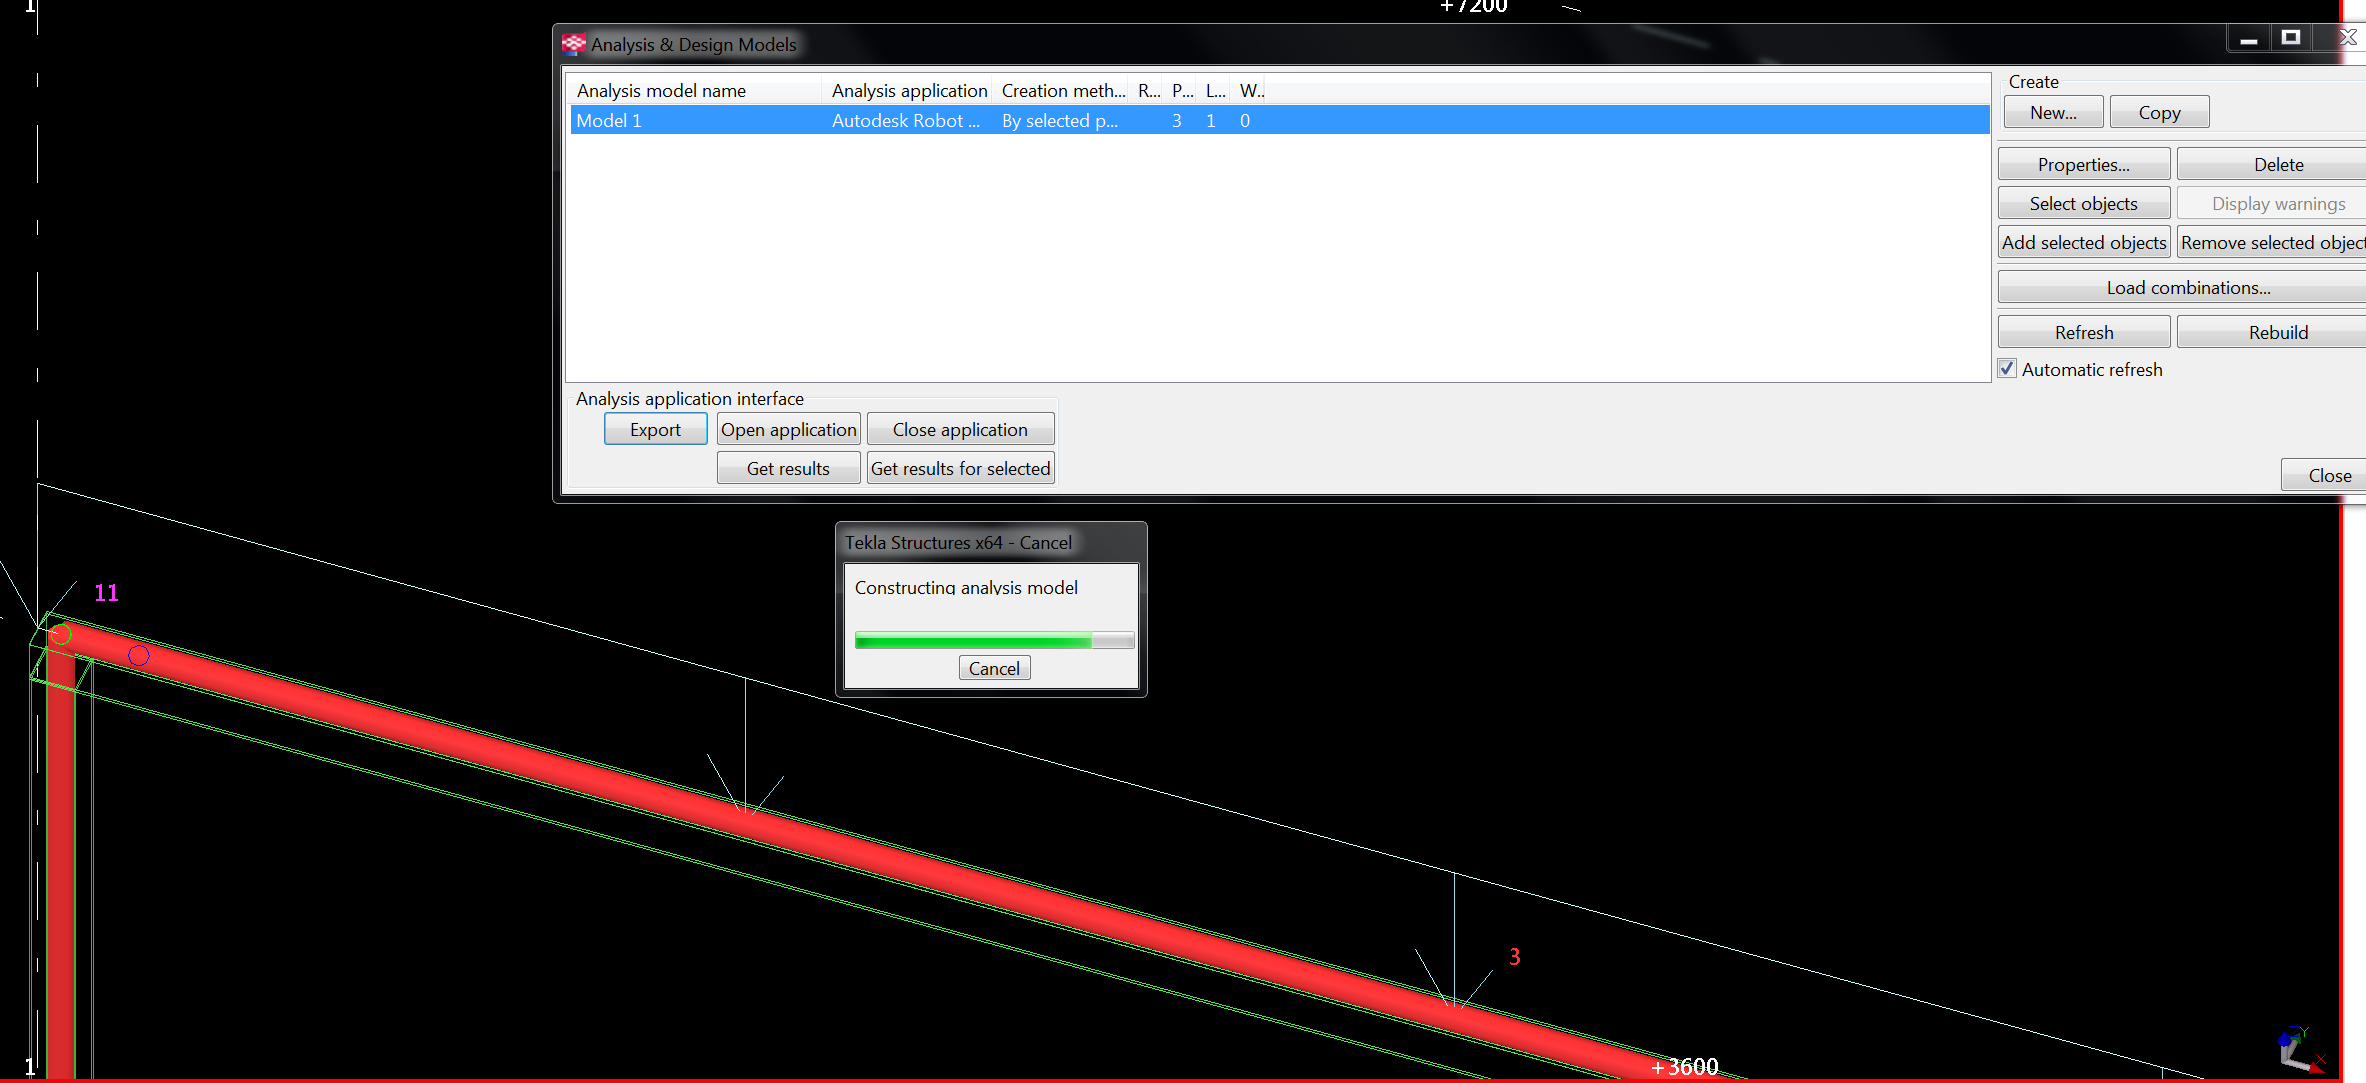Click the Tekla dialog title icon
The image size is (2366, 1083).
pyautogui.click(x=573, y=44)
